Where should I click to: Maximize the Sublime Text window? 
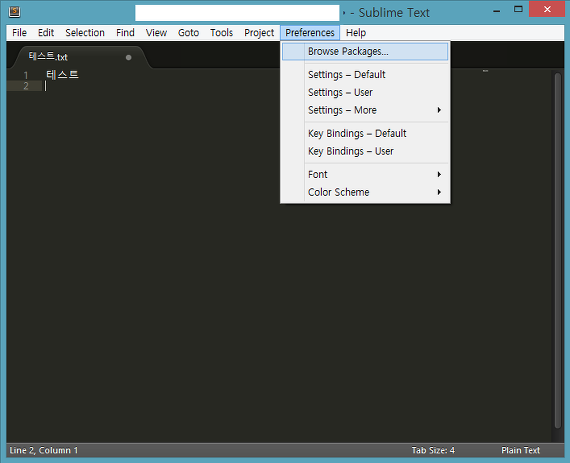coord(518,9)
